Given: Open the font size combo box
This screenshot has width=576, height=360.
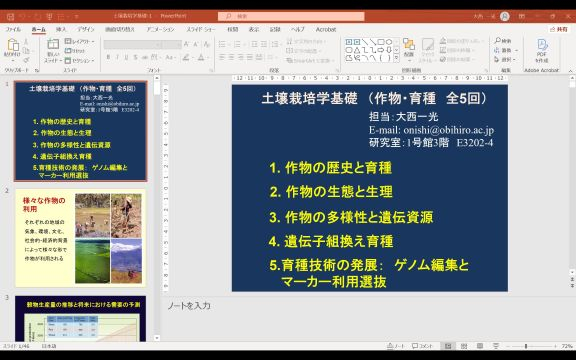Looking at the screenshot, I should click(x=172, y=44).
